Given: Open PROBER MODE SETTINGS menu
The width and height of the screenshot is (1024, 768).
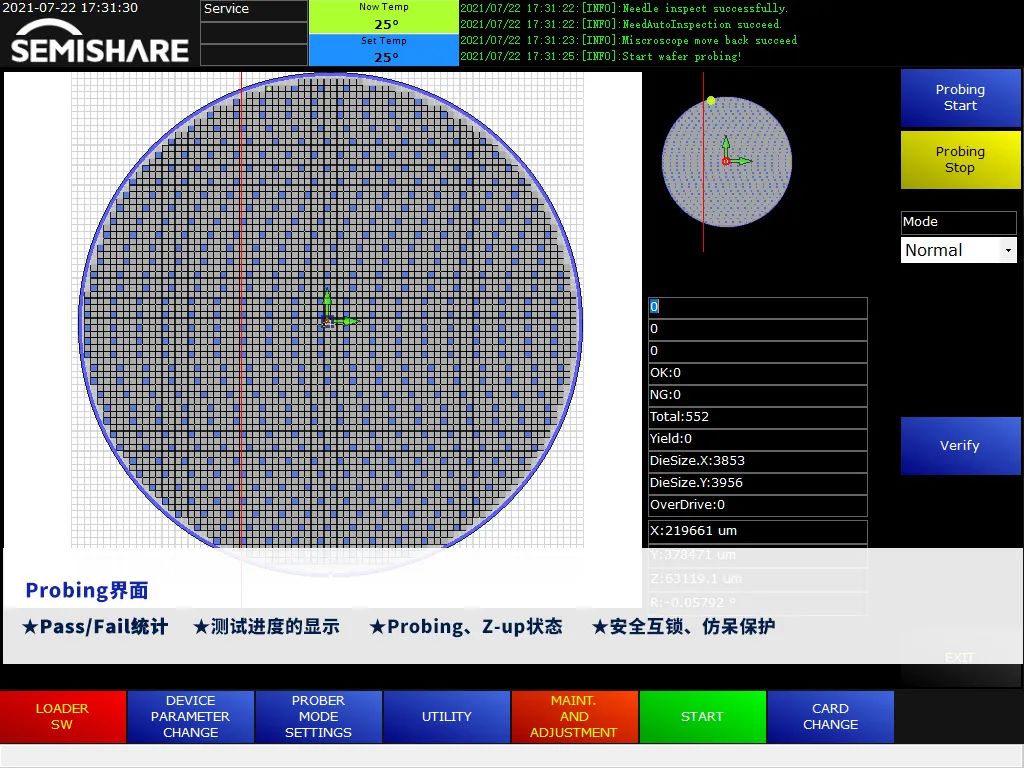Looking at the screenshot, I should (x=318, y=716).
